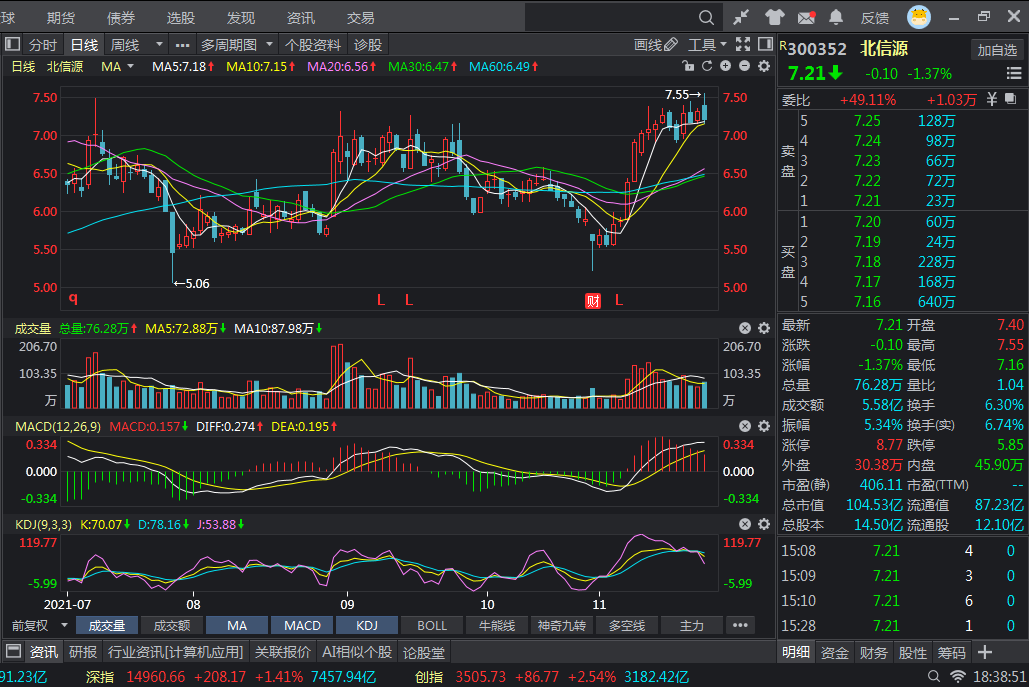This screenshot has width=1029, height=687.
Task: Expand the 前复权 adjustment dropdown
Action: tap(65, 626)
